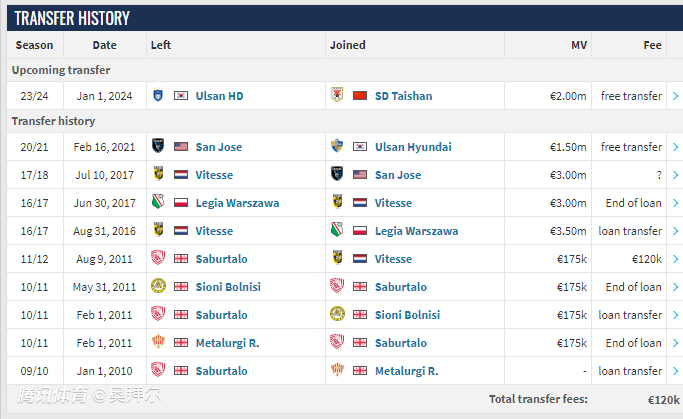Screen dimensions: 683x419
Task: Click the Ulsan Hyundai crest in Joined column
Action: (x=337, y=146)
